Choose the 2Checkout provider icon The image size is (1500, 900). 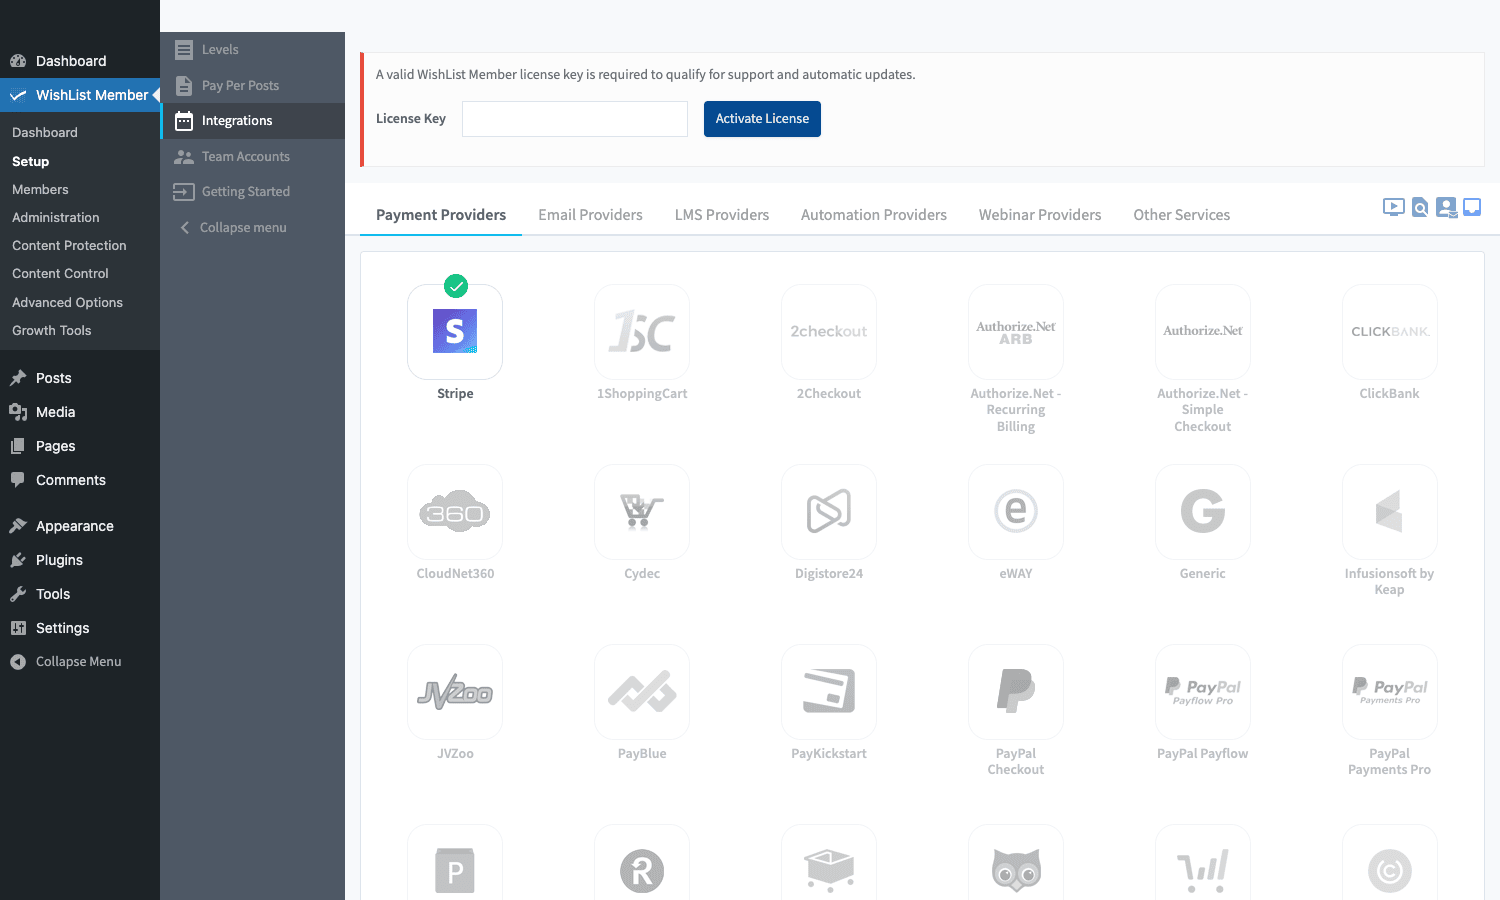(x=829, y=332)
